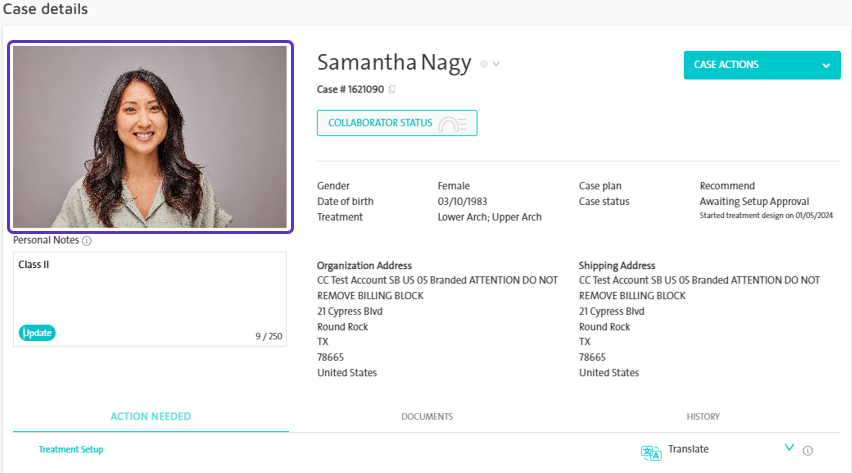Switch to the Documents tab
Image resolution: width=852 pixels, height=473 pixels.
(427, 416)
